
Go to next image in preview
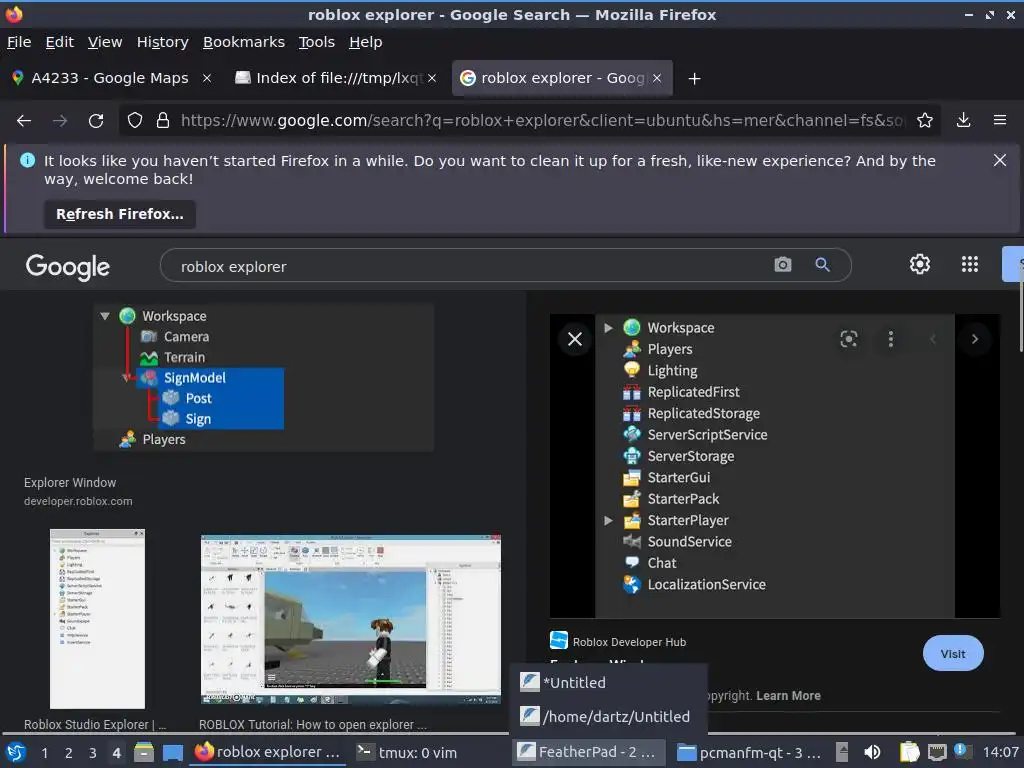tap(974, 339)
